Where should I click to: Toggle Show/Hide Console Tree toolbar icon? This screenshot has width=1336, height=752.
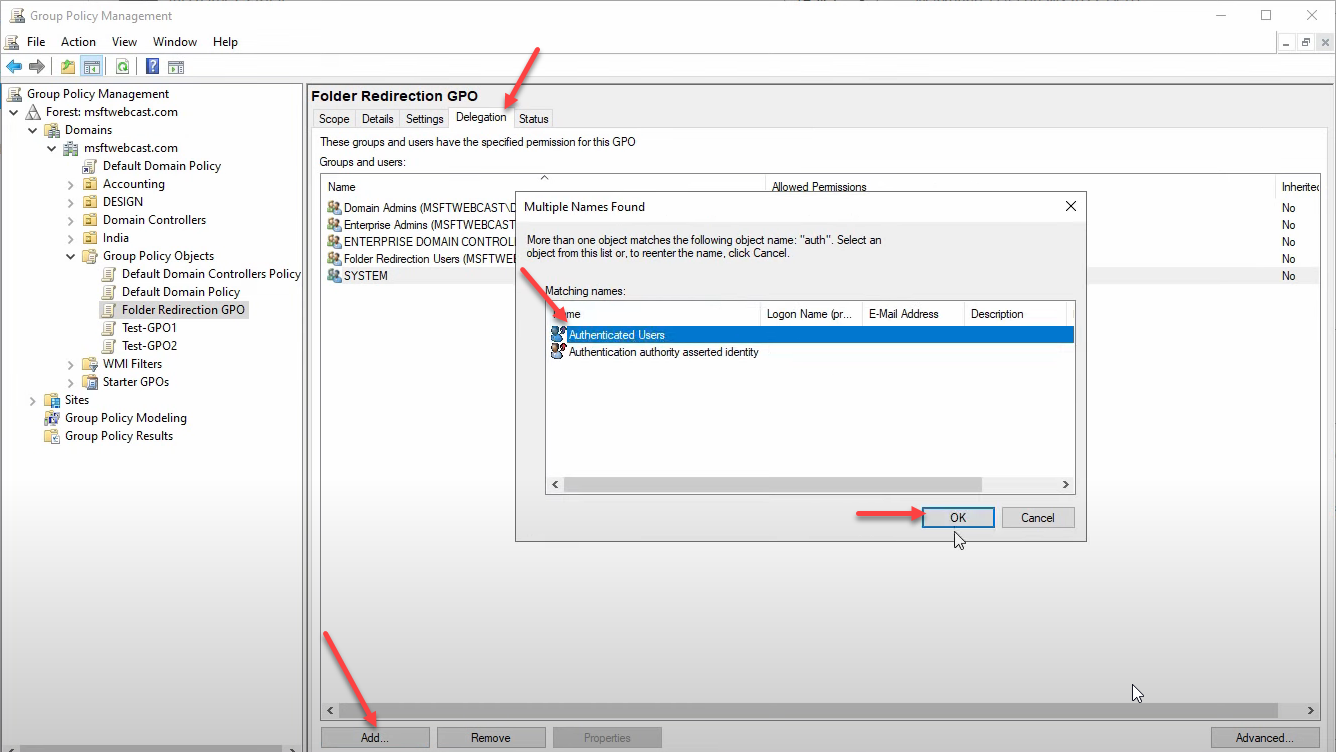pos(91,67)
